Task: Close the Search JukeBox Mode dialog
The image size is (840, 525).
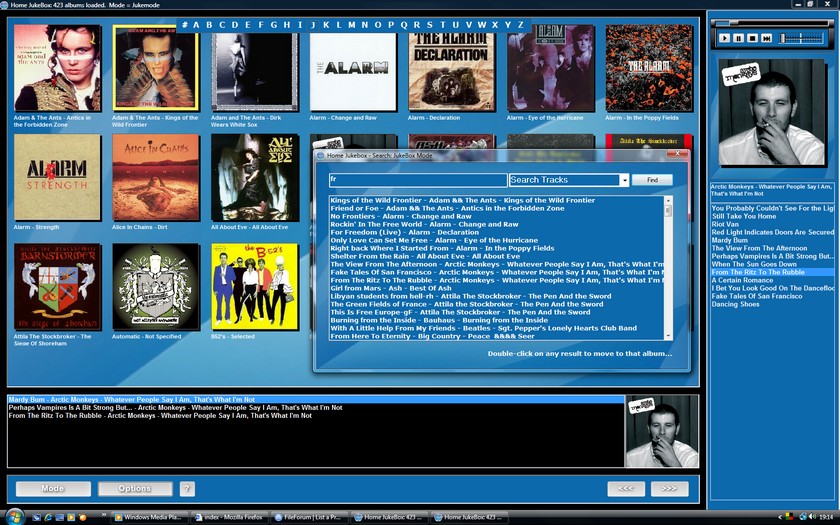Action: 677,154
